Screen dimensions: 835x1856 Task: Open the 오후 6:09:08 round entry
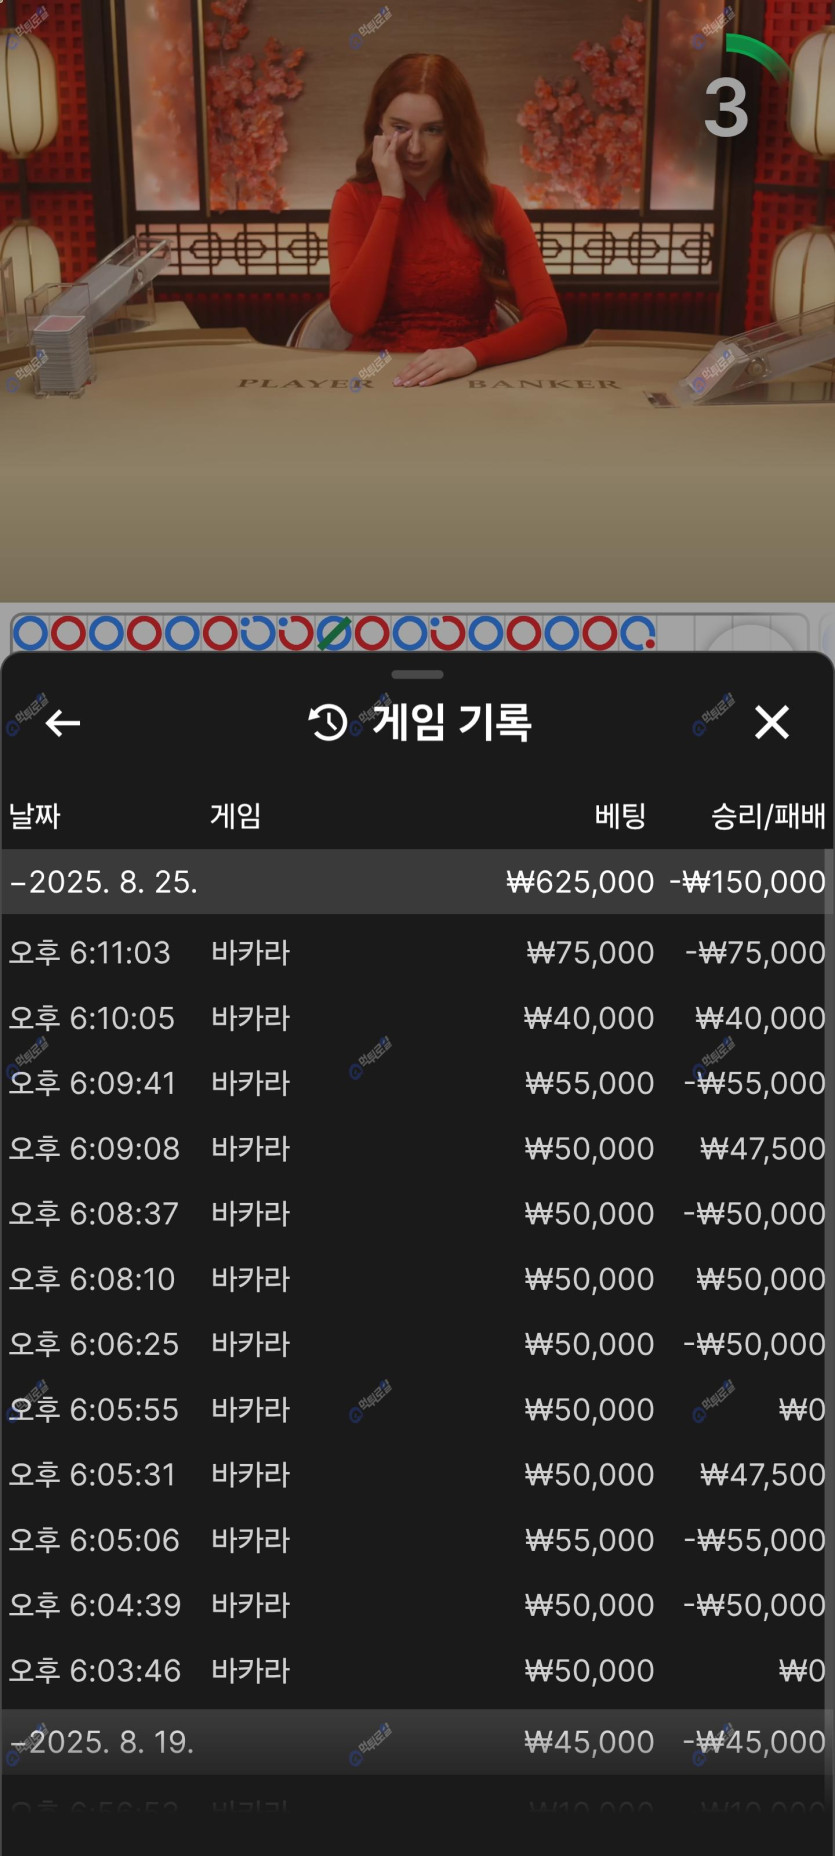point(416,1148)
